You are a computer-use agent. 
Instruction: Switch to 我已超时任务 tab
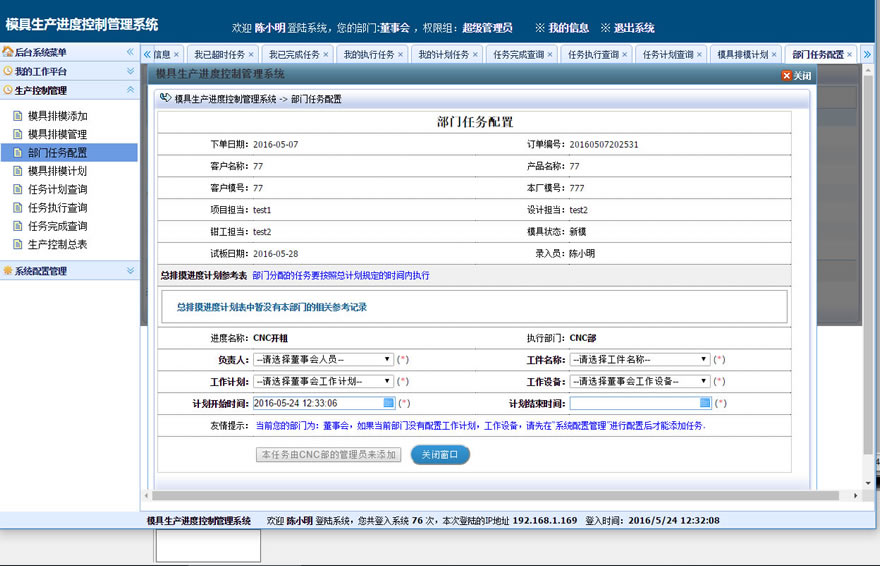(219, 54)
